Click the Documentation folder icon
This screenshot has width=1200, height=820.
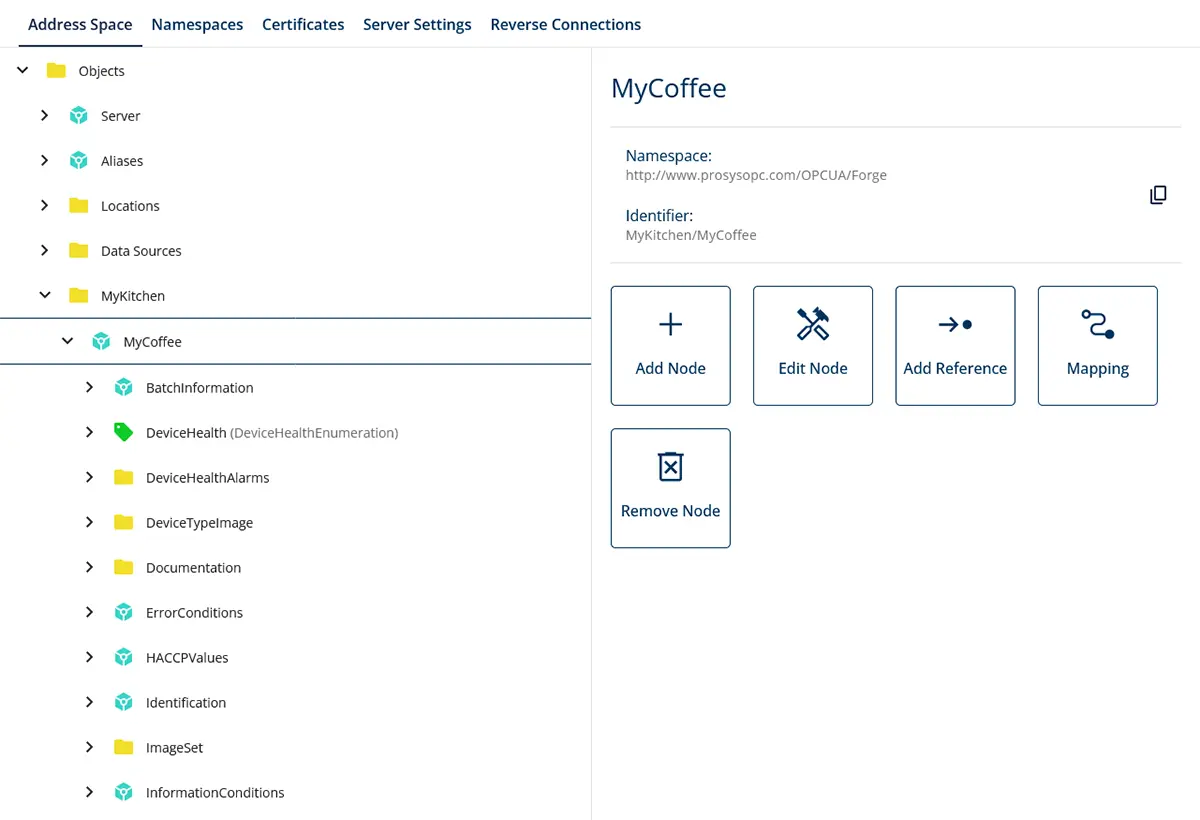pyautogui.click(x=124, y=568)
